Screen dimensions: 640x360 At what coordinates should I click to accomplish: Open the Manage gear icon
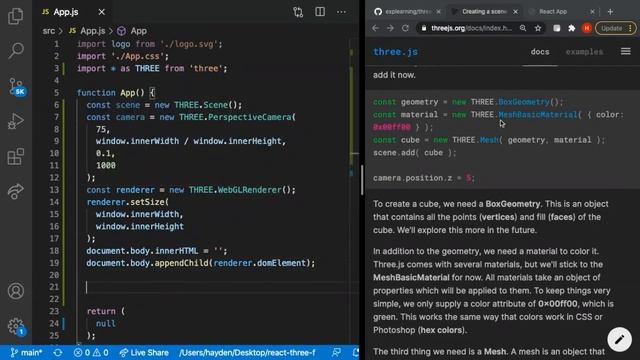pyautogui.click(x=16, y=327)
